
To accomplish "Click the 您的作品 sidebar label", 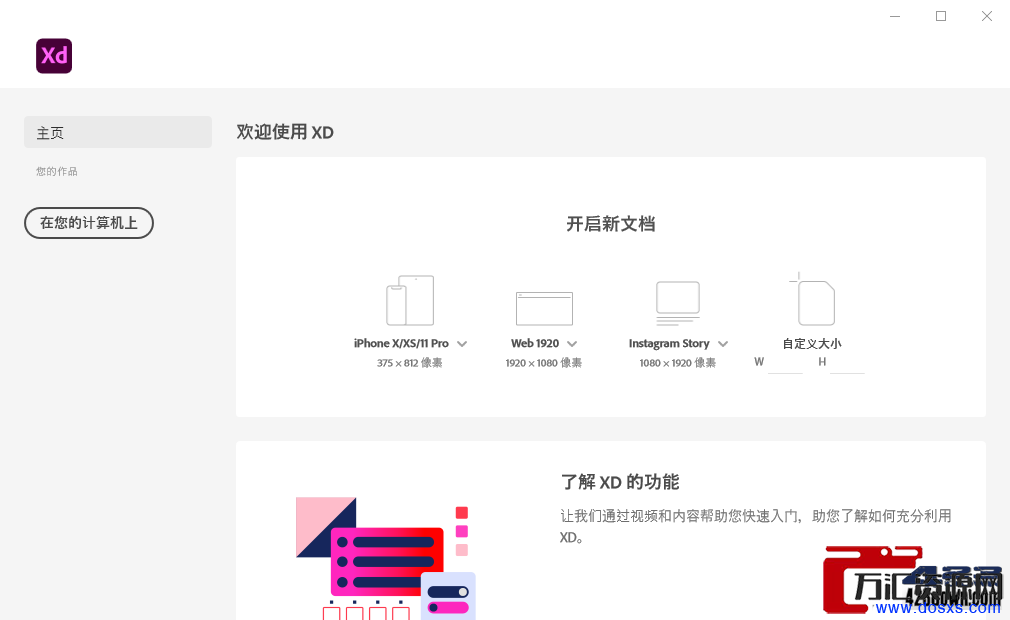I will click(57, 171).
